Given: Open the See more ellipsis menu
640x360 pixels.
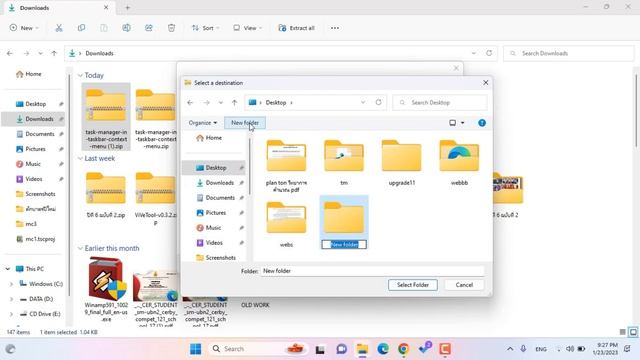Looking at the screenshot, I should tap(335, 28).
